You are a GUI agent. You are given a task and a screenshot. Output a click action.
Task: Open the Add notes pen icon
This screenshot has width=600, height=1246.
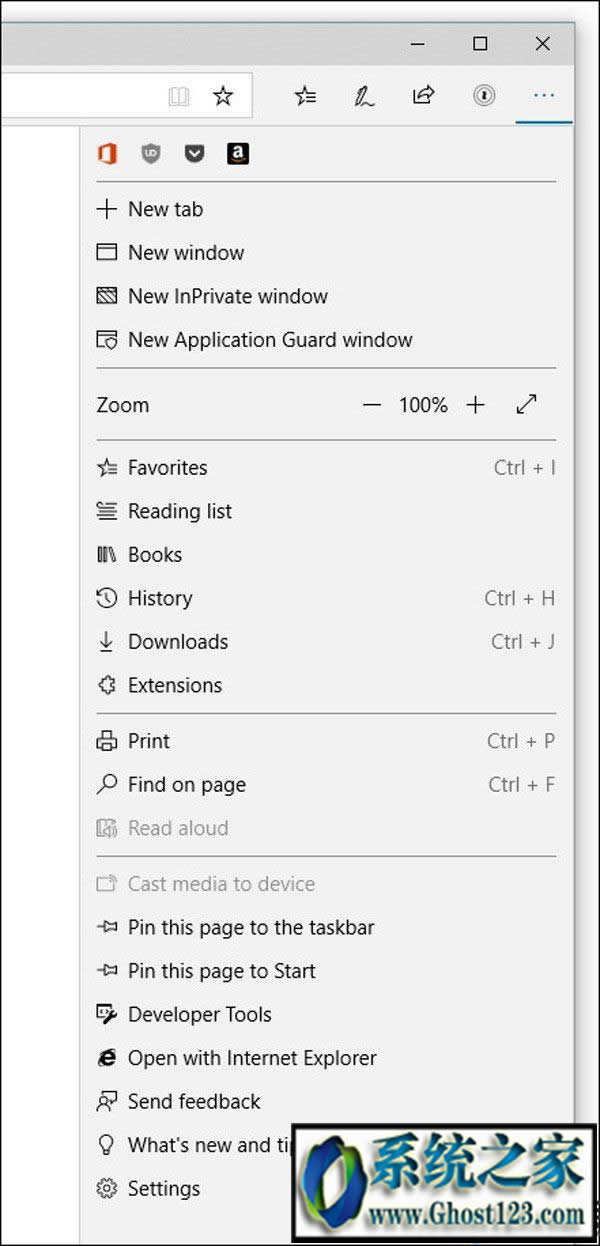364,96
